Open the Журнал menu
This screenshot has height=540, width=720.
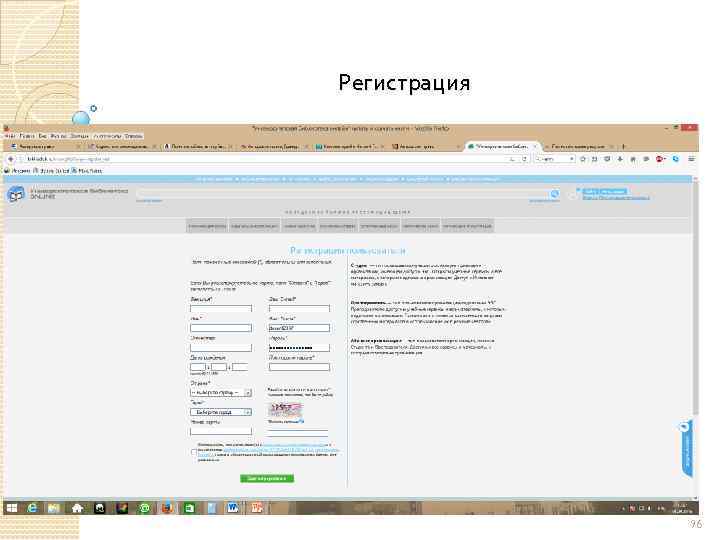pyautogui.click(x=58, y=136)
